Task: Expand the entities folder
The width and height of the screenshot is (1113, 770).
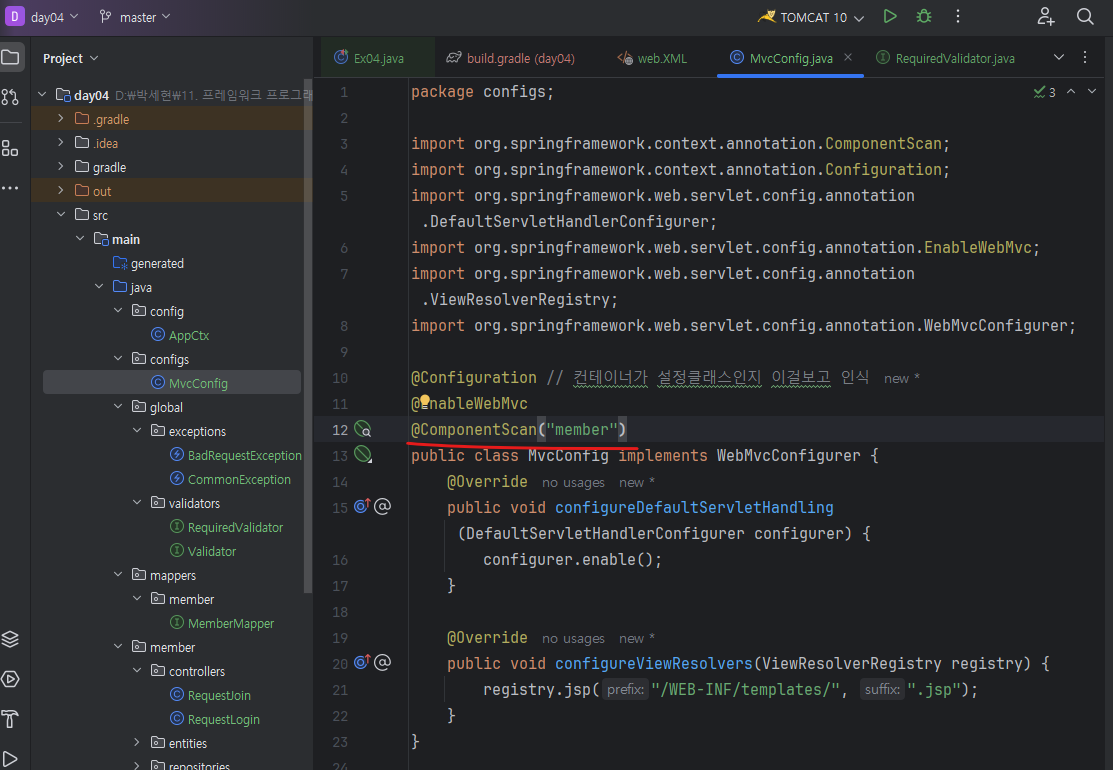Action: (x=138, y=743)
